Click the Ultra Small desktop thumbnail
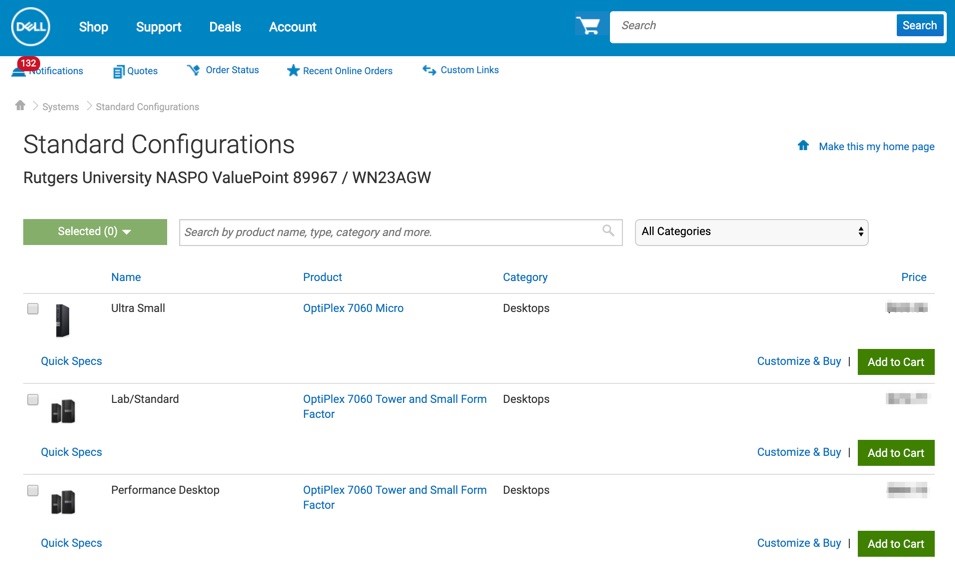955x565 pixels. tap(63, 320)
